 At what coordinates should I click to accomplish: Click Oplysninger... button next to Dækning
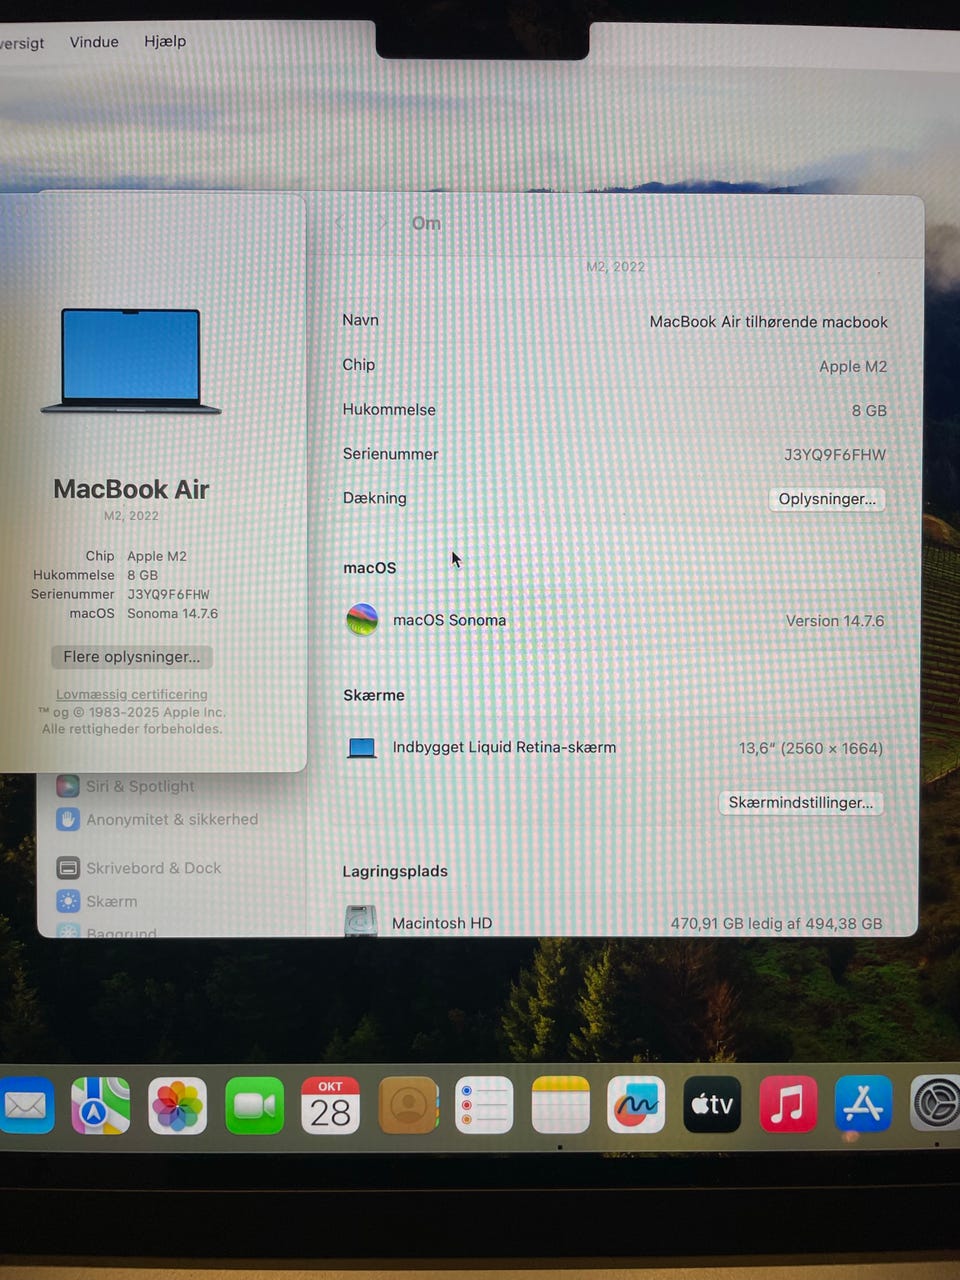(x=827, y=499)
